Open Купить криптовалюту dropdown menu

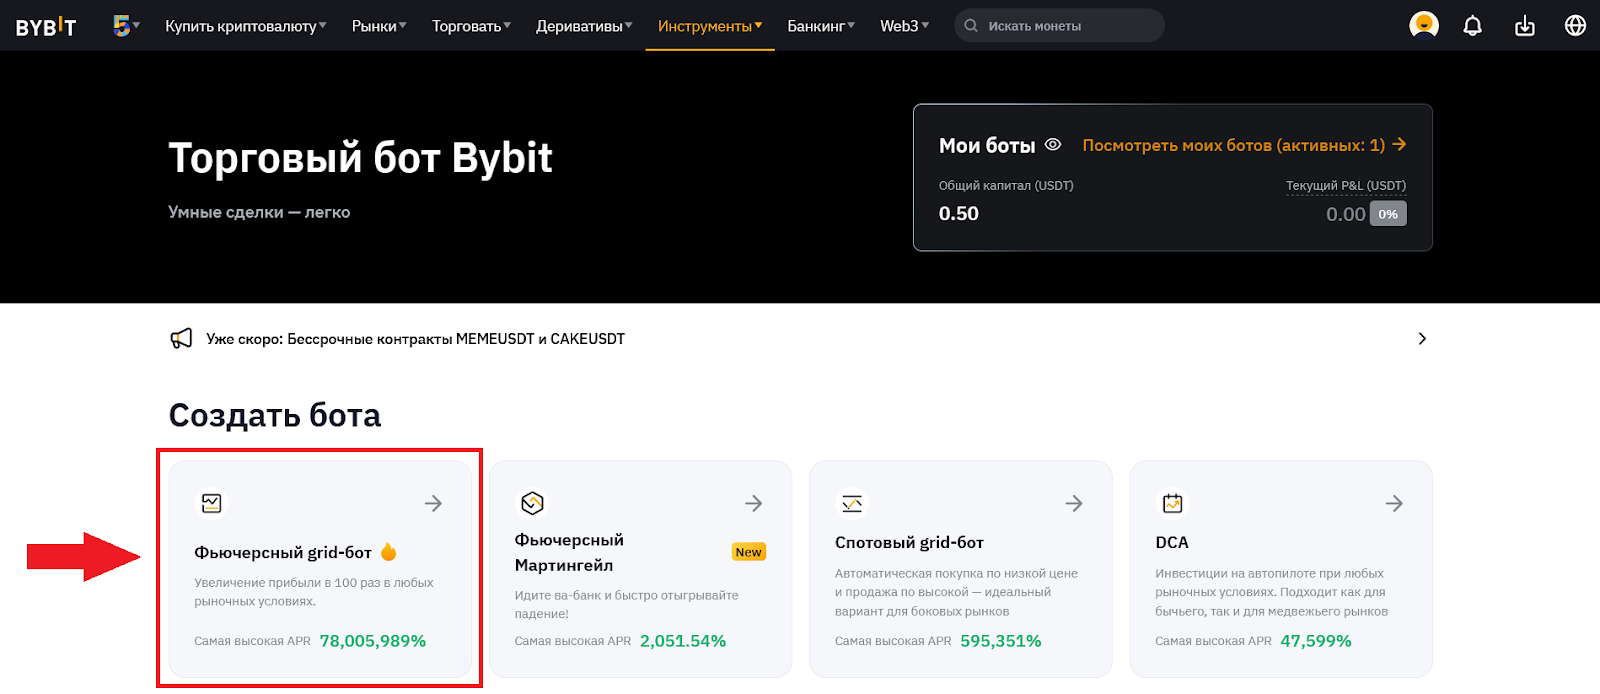click(x=246, y=26)
